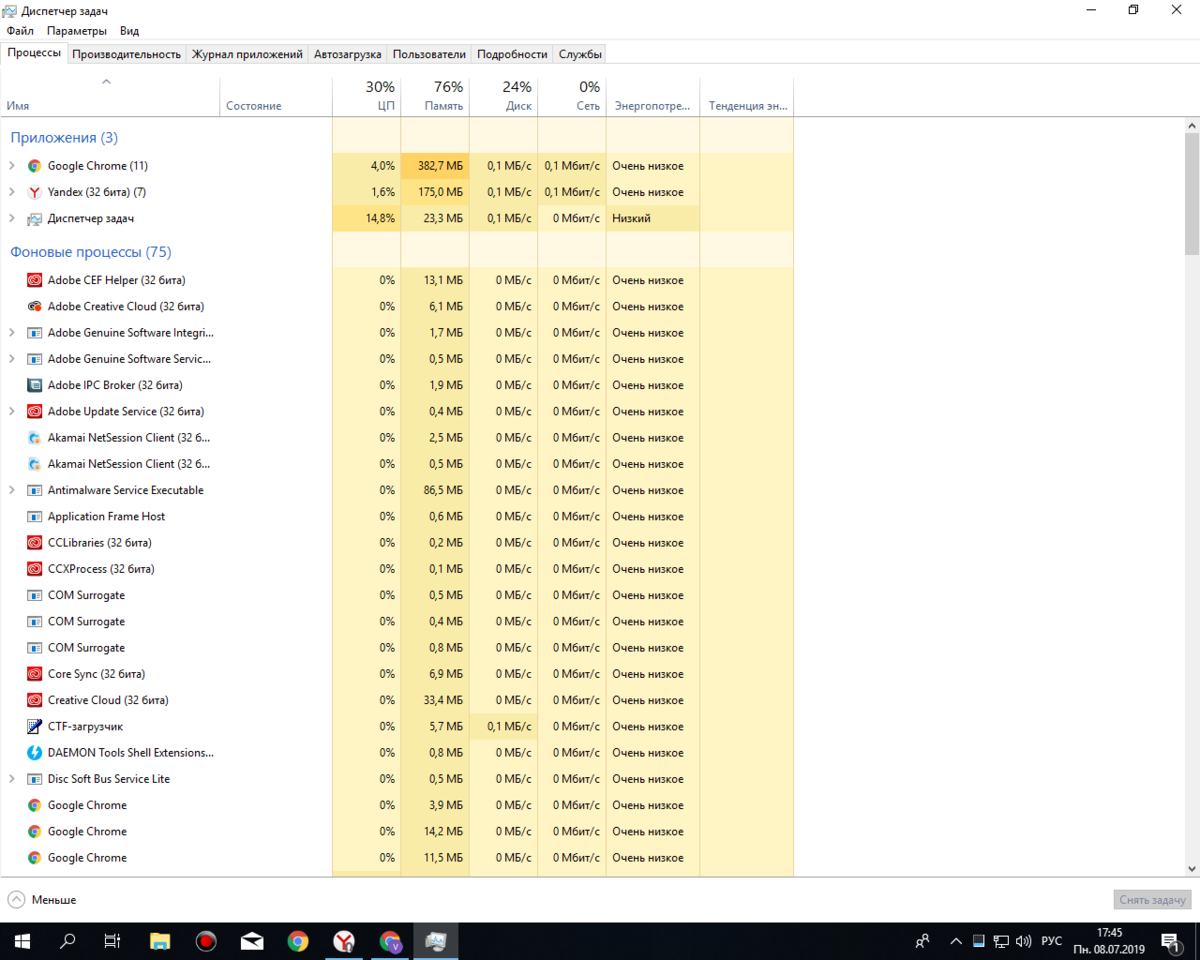Open taskbar search magnifier

[68, 941]
